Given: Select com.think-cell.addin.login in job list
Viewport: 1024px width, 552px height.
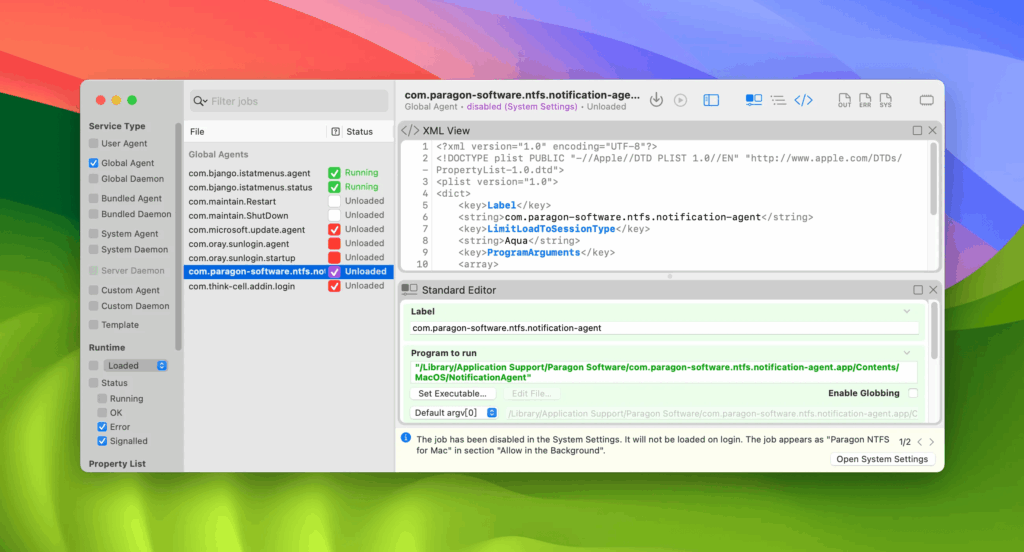Looking at the screenshot, I should pos(242,286).
